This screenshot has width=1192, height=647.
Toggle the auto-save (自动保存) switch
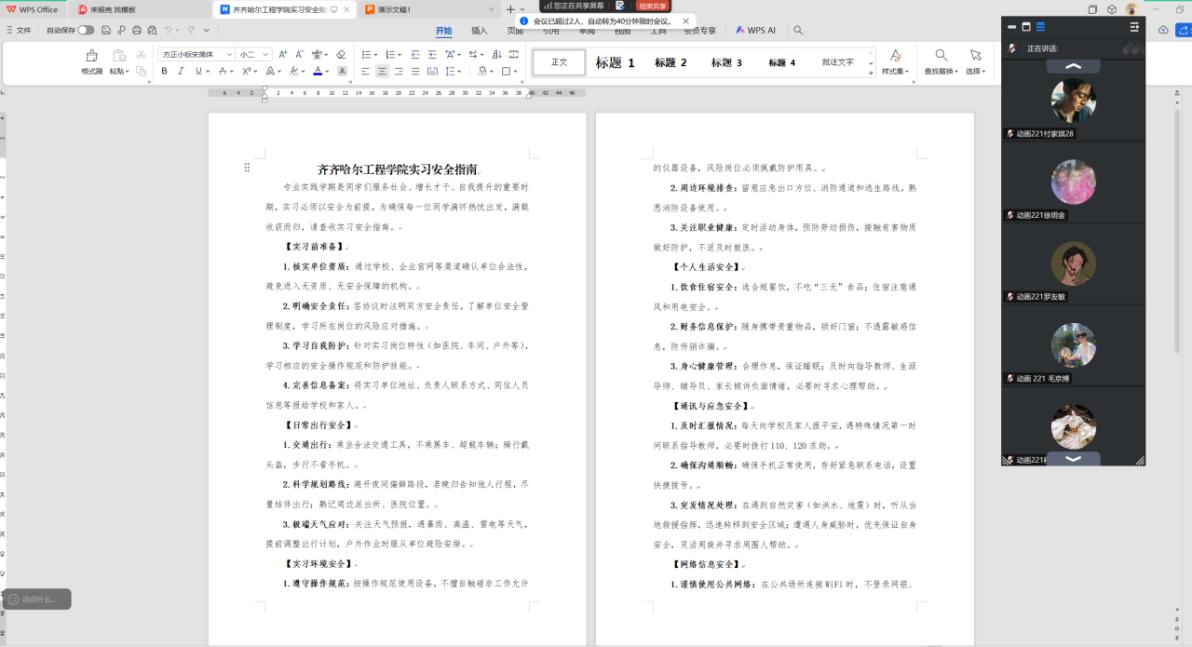[x=86, y=30]
